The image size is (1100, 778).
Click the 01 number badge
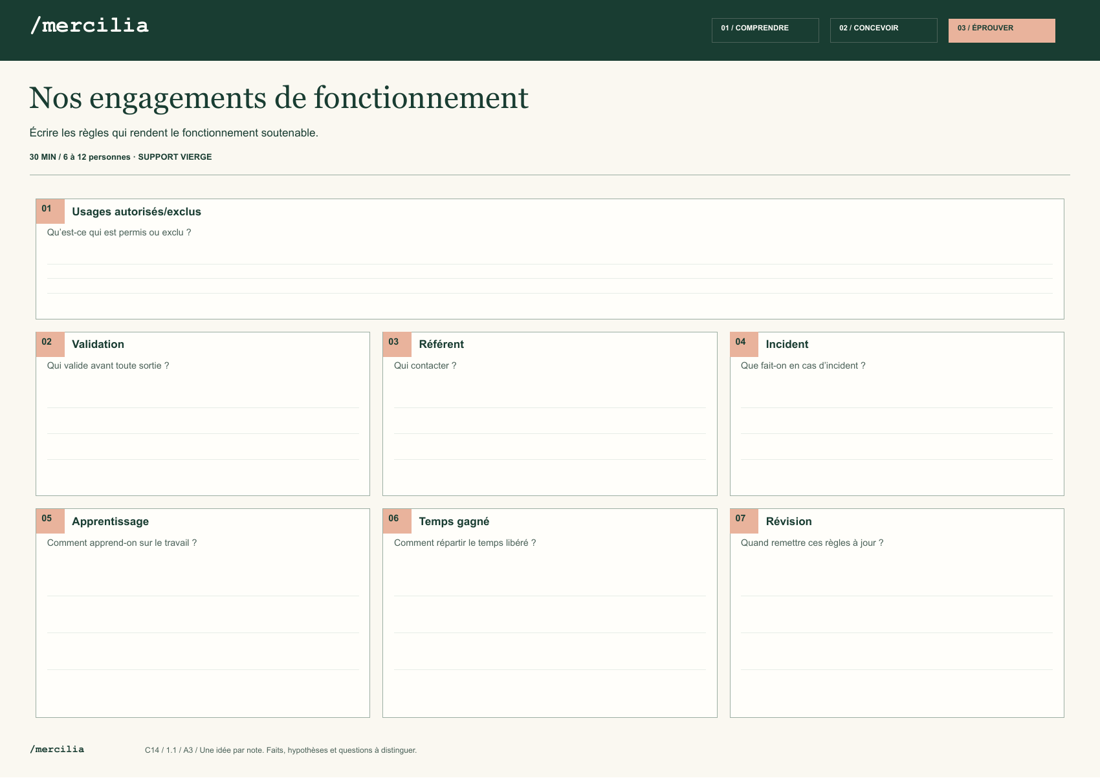click(50, 210)
